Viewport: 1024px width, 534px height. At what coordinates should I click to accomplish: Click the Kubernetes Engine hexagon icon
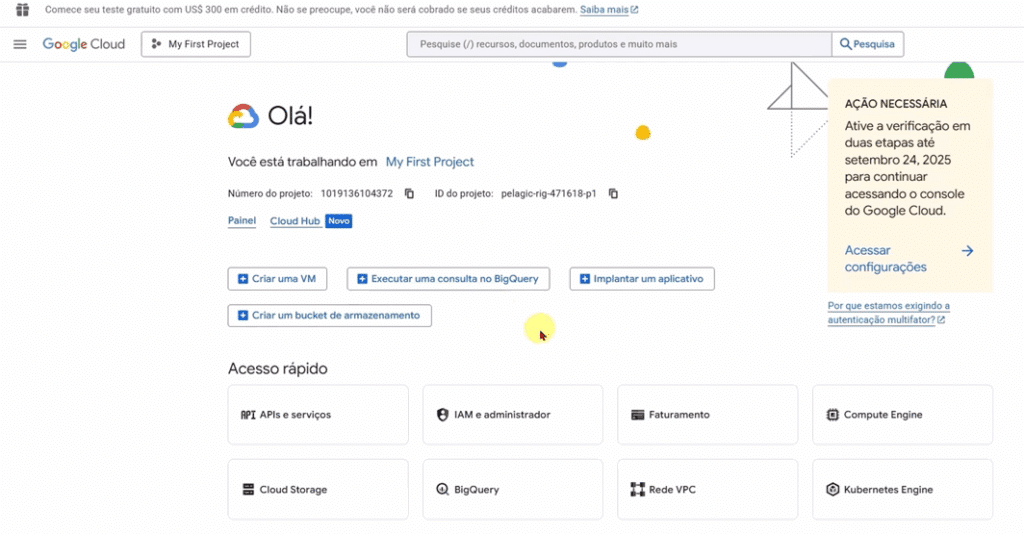(832, 490)
